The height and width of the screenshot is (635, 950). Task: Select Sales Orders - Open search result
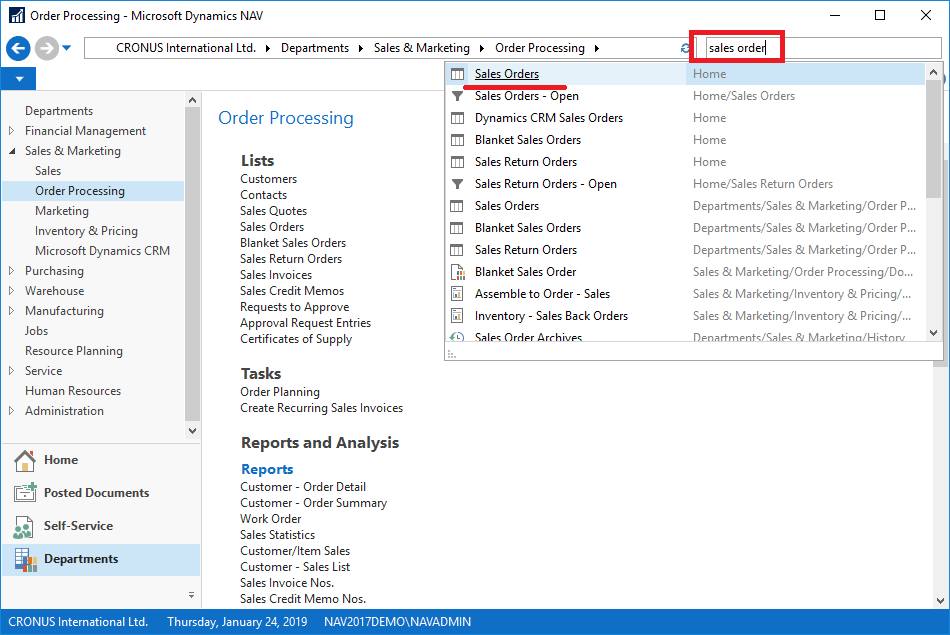(x=526, y=96)
